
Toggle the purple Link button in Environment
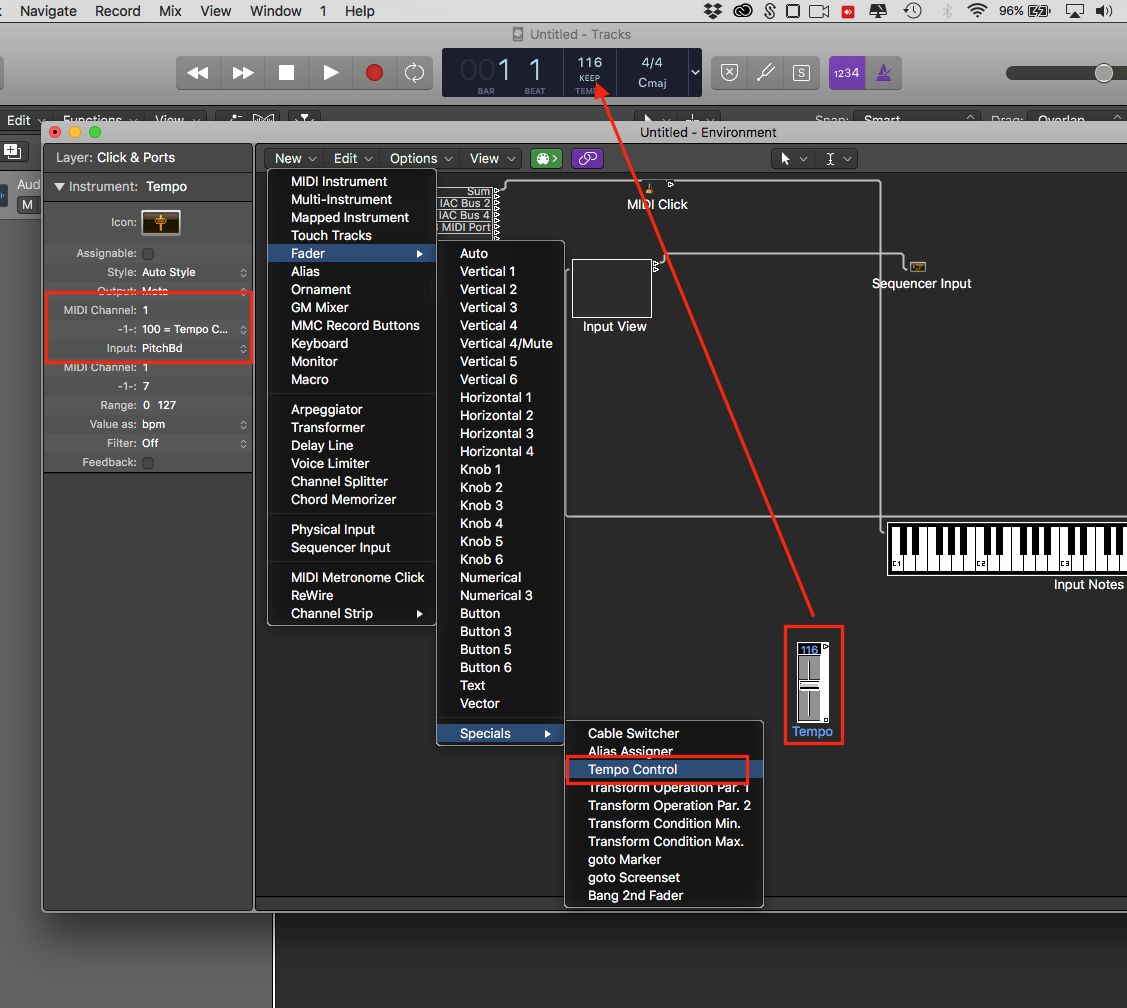point(587,158)
